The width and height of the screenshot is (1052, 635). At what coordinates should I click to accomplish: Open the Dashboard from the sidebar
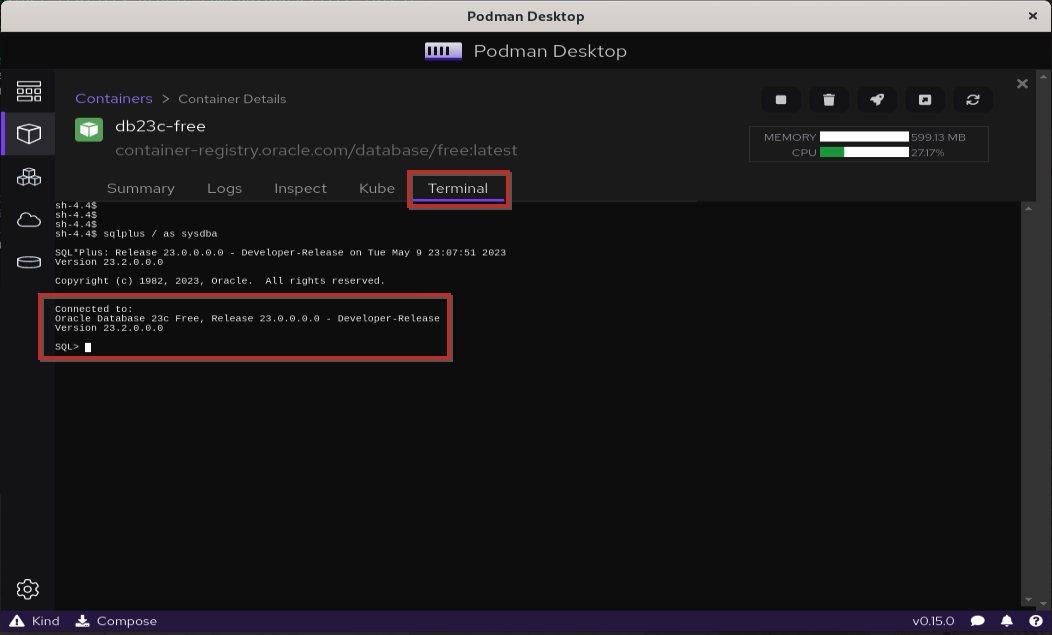[x=29, y=90]
